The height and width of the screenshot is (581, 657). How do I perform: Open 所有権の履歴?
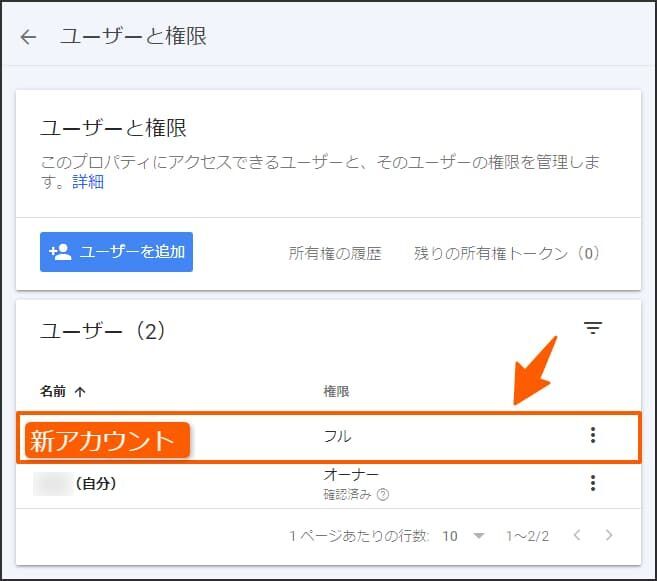(x=335, y=253)
